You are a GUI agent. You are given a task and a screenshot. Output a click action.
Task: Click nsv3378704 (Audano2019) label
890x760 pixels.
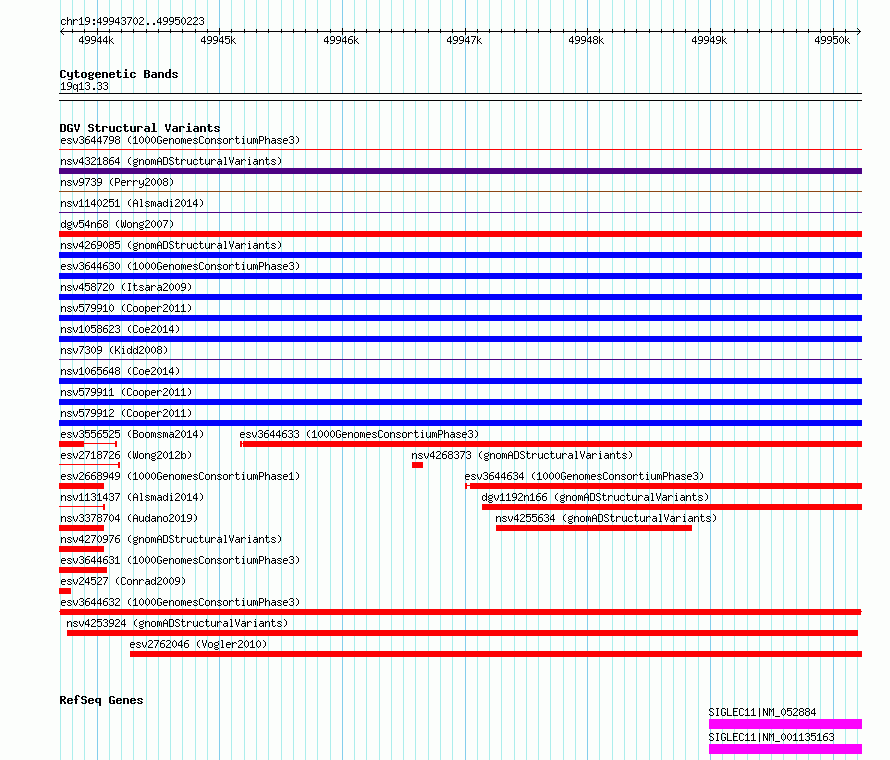(129, 518)
